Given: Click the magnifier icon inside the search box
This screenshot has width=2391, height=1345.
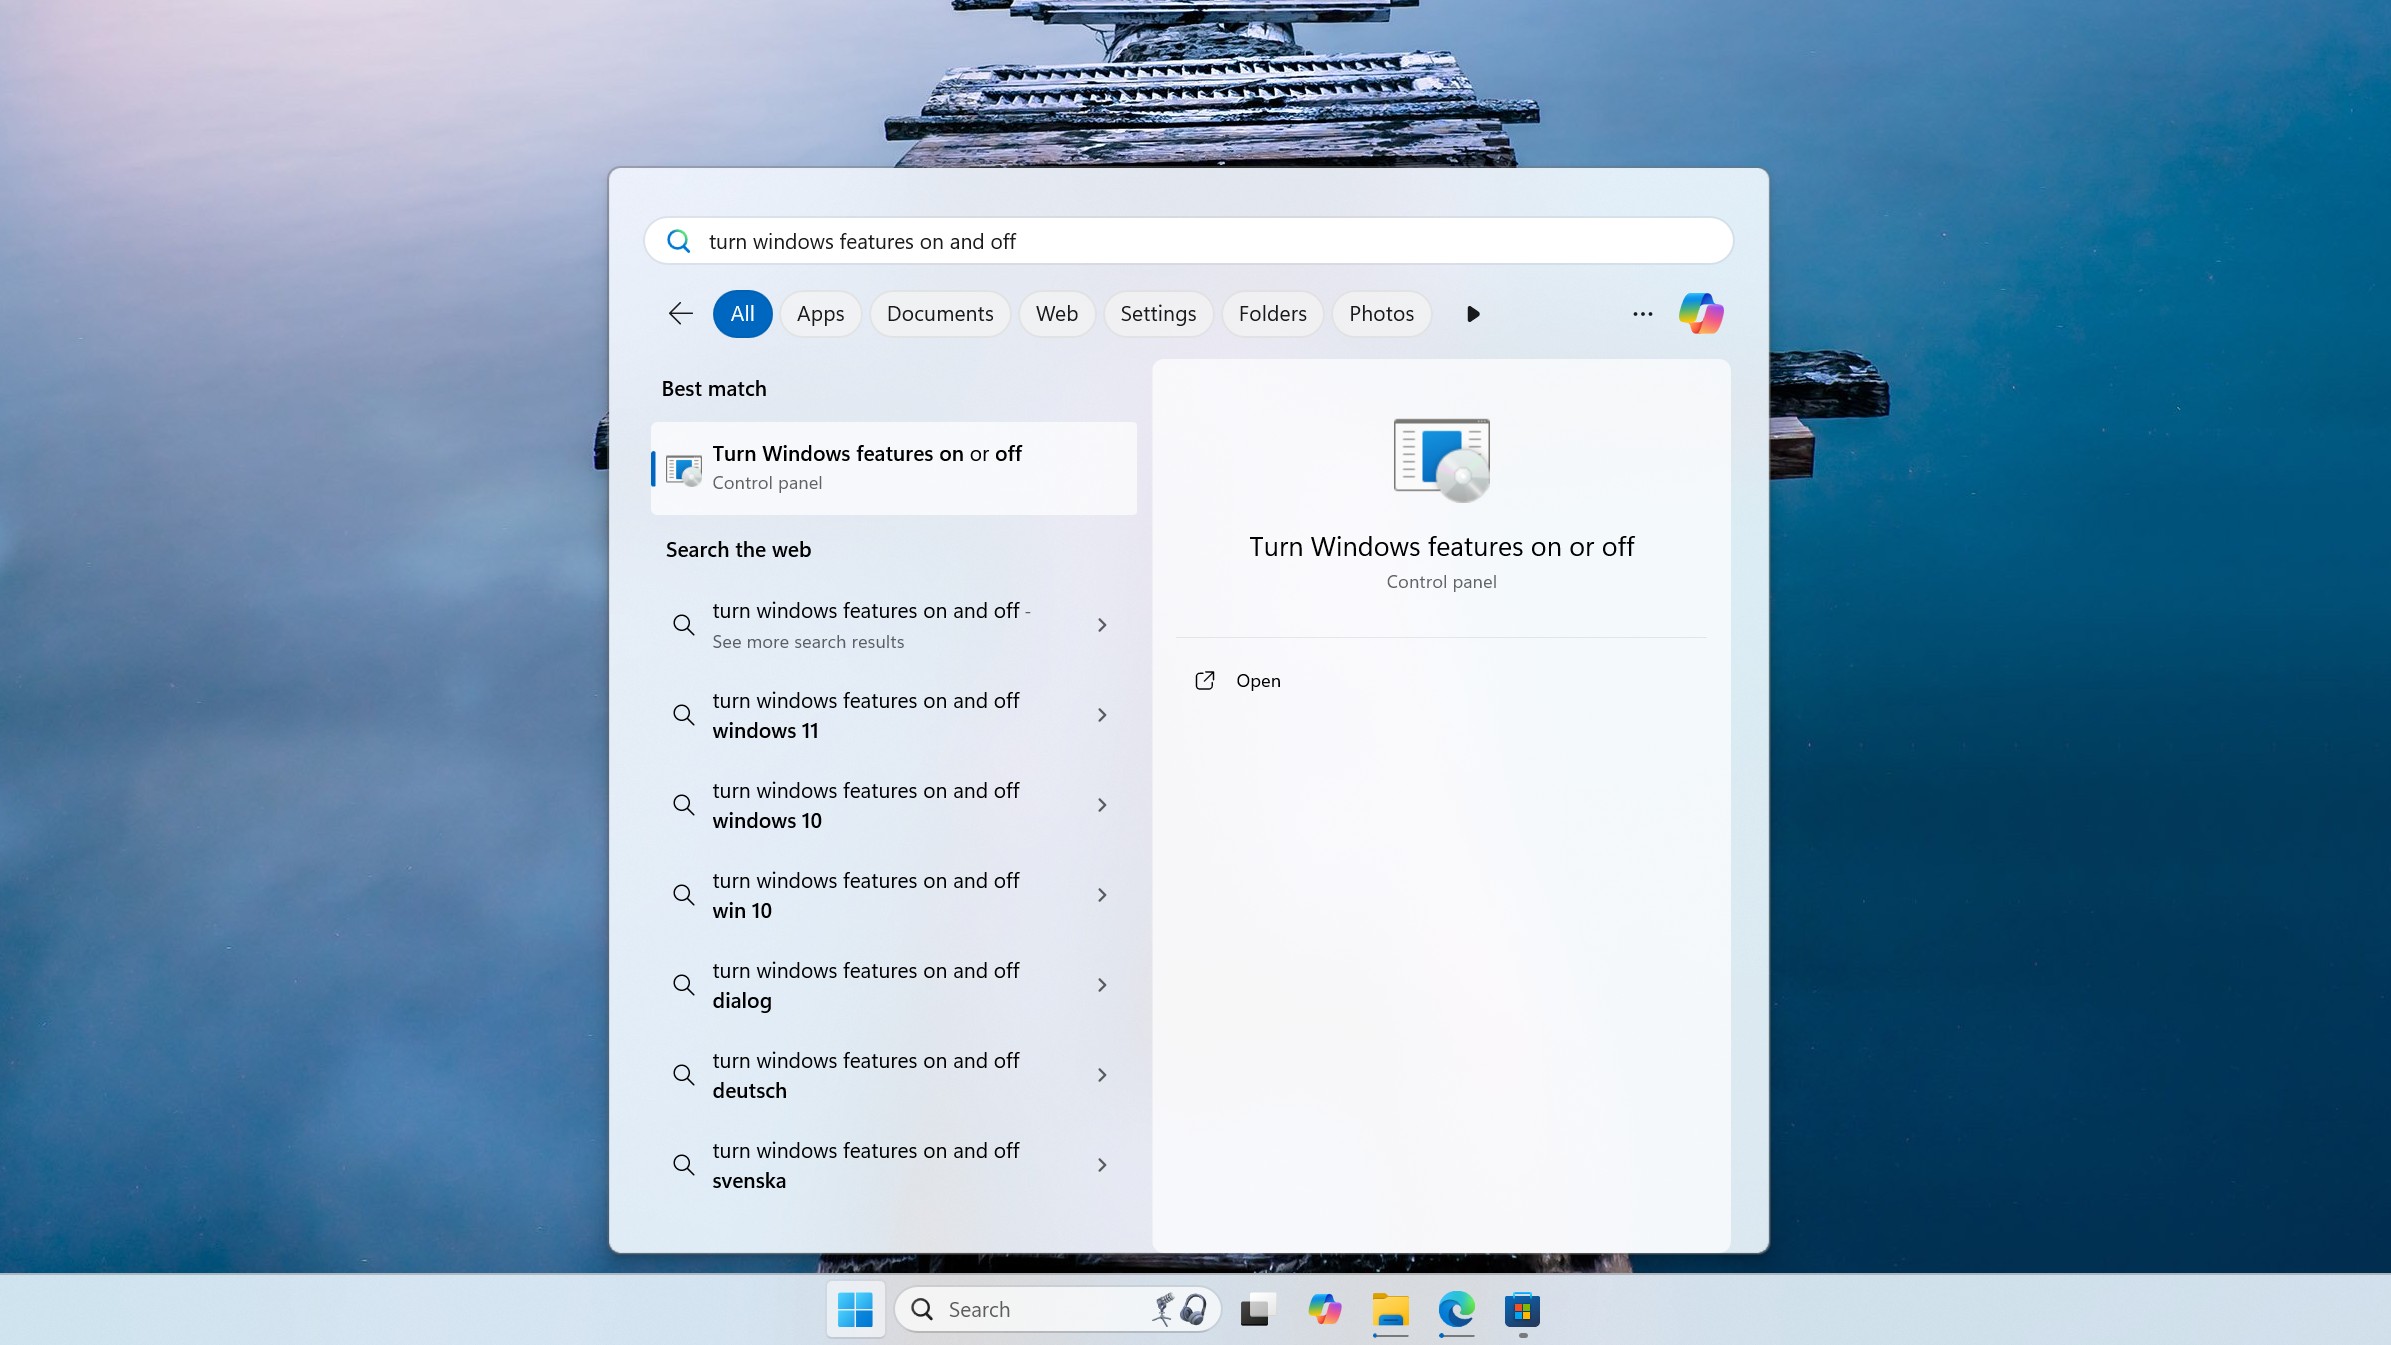Looking at the screenshot, I should tap(679, 241).
